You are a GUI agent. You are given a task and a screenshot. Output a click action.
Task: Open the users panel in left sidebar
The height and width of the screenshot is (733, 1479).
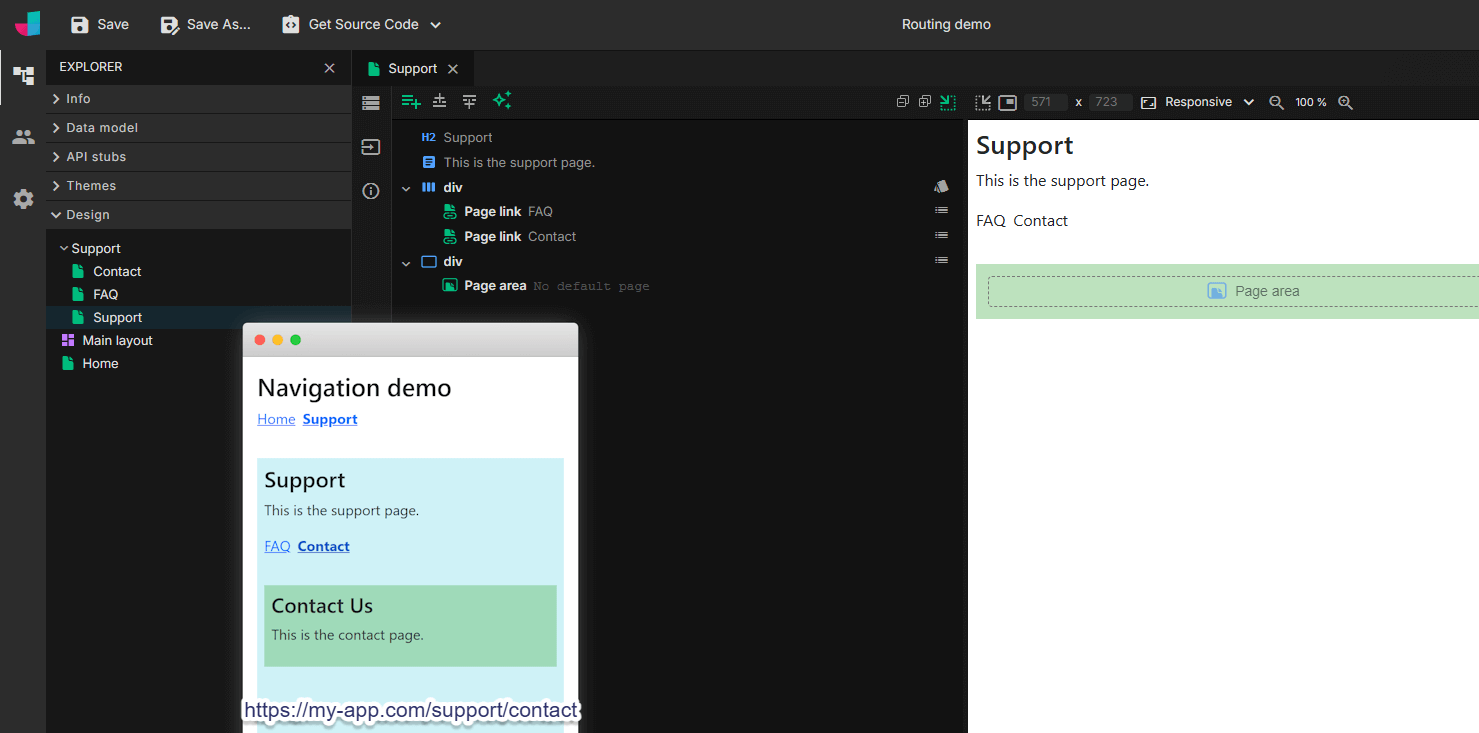(x=23, y=137)
